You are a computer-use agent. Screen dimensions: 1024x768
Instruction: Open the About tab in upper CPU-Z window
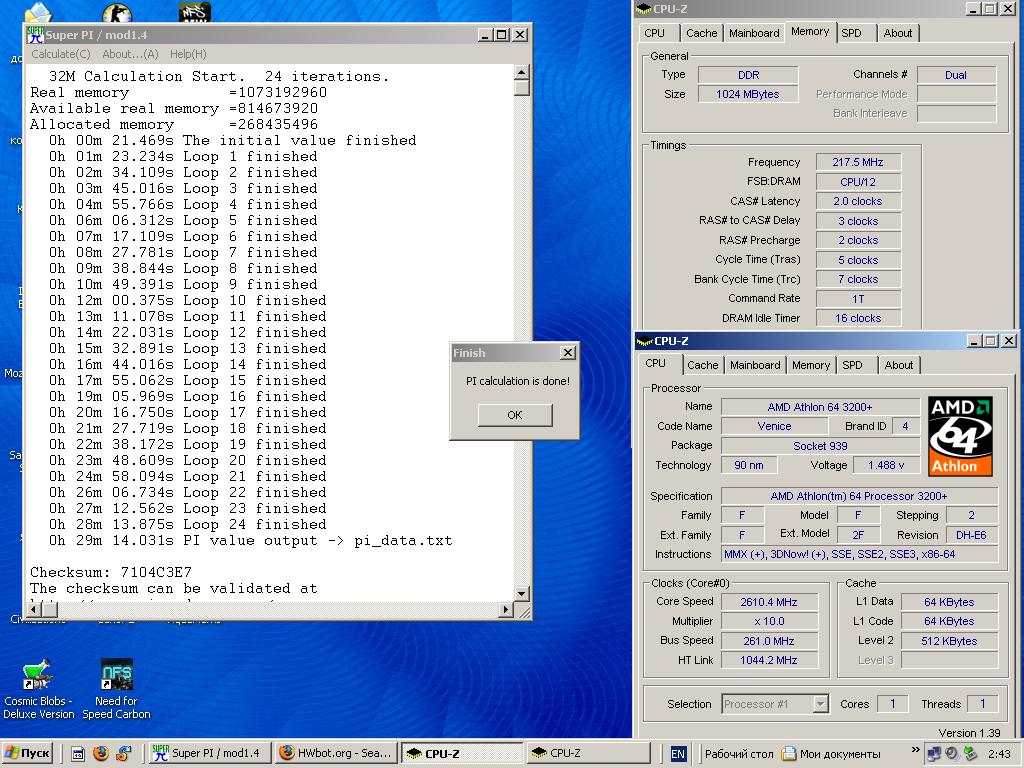897,33
